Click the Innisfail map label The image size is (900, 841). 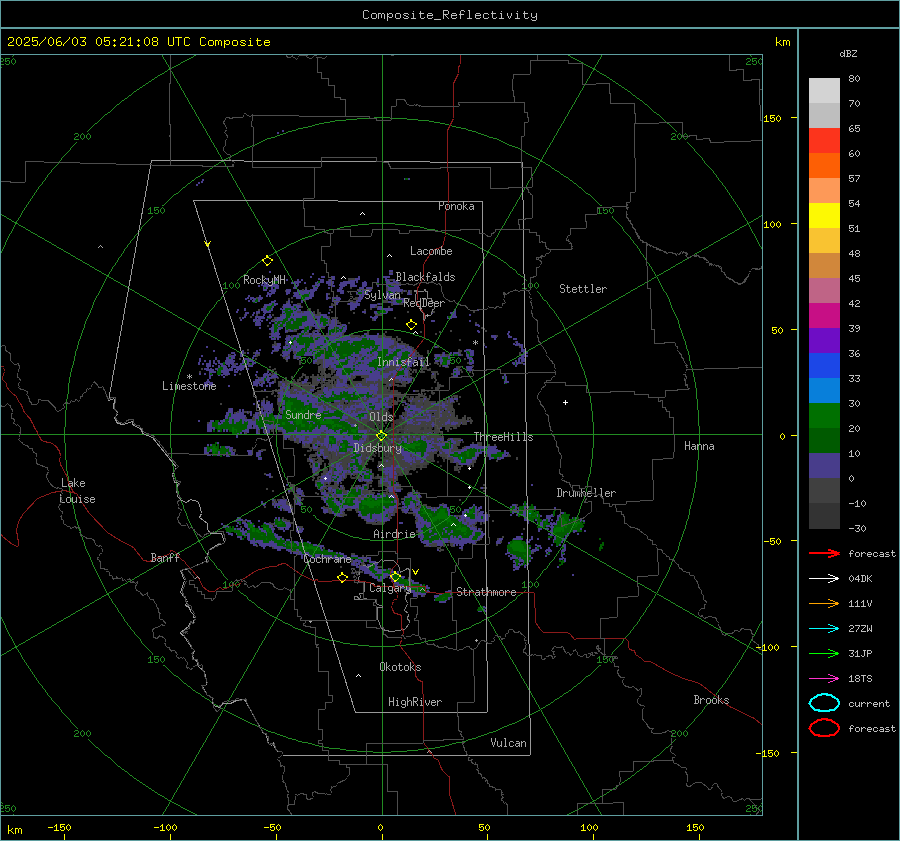tap(403, 362)
